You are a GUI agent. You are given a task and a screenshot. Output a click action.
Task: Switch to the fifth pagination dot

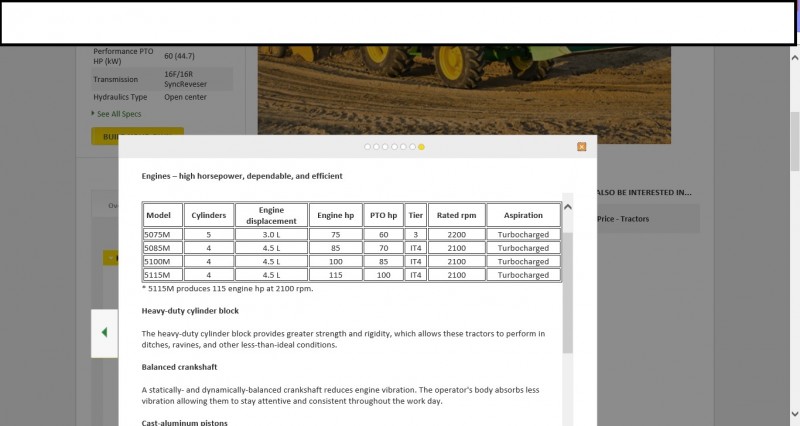point(404,147)
